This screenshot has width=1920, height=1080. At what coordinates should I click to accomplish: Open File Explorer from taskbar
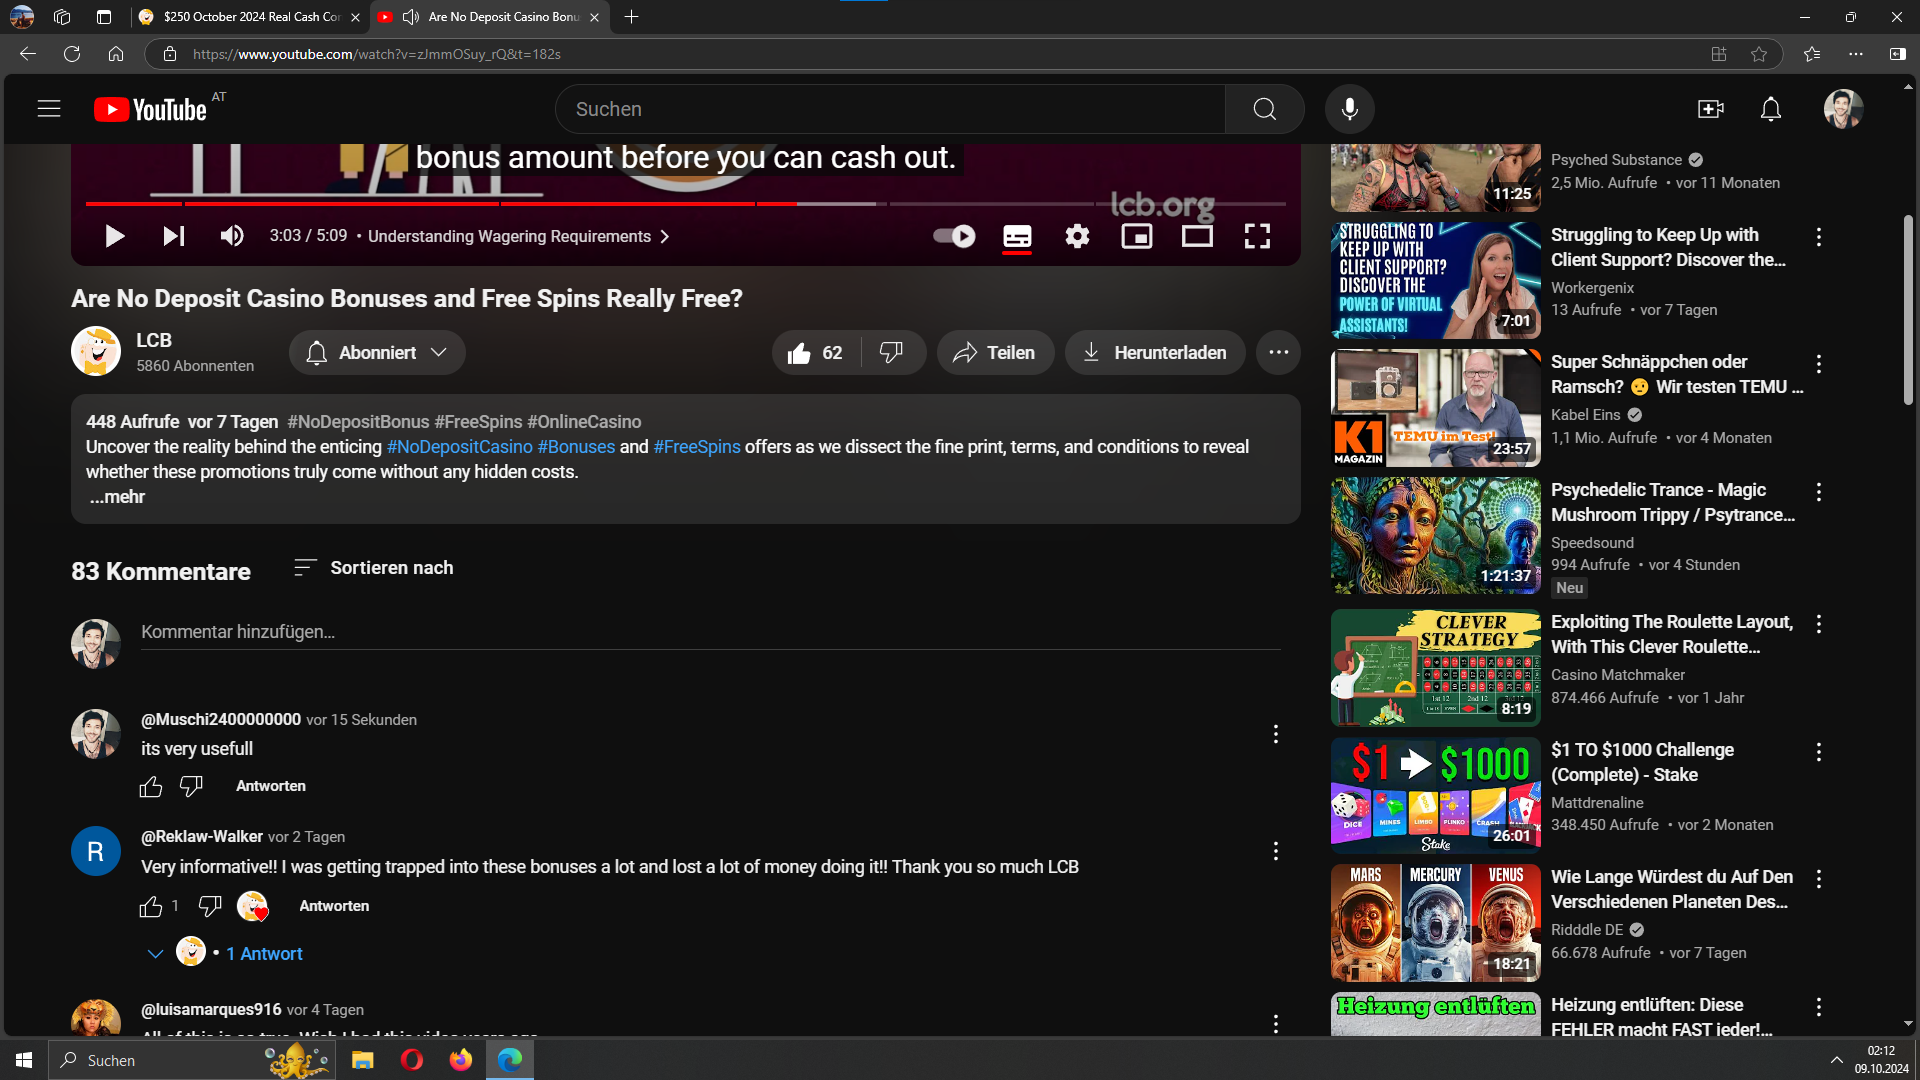[x=362, y=1060]
